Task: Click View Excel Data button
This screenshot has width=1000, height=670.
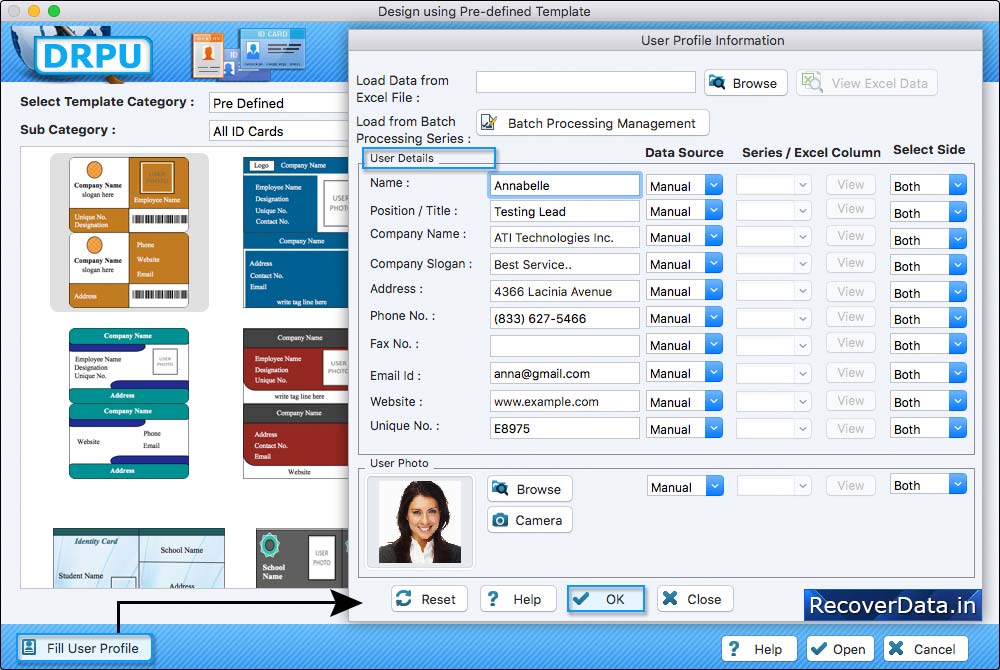Action: (x=867, y=83)
